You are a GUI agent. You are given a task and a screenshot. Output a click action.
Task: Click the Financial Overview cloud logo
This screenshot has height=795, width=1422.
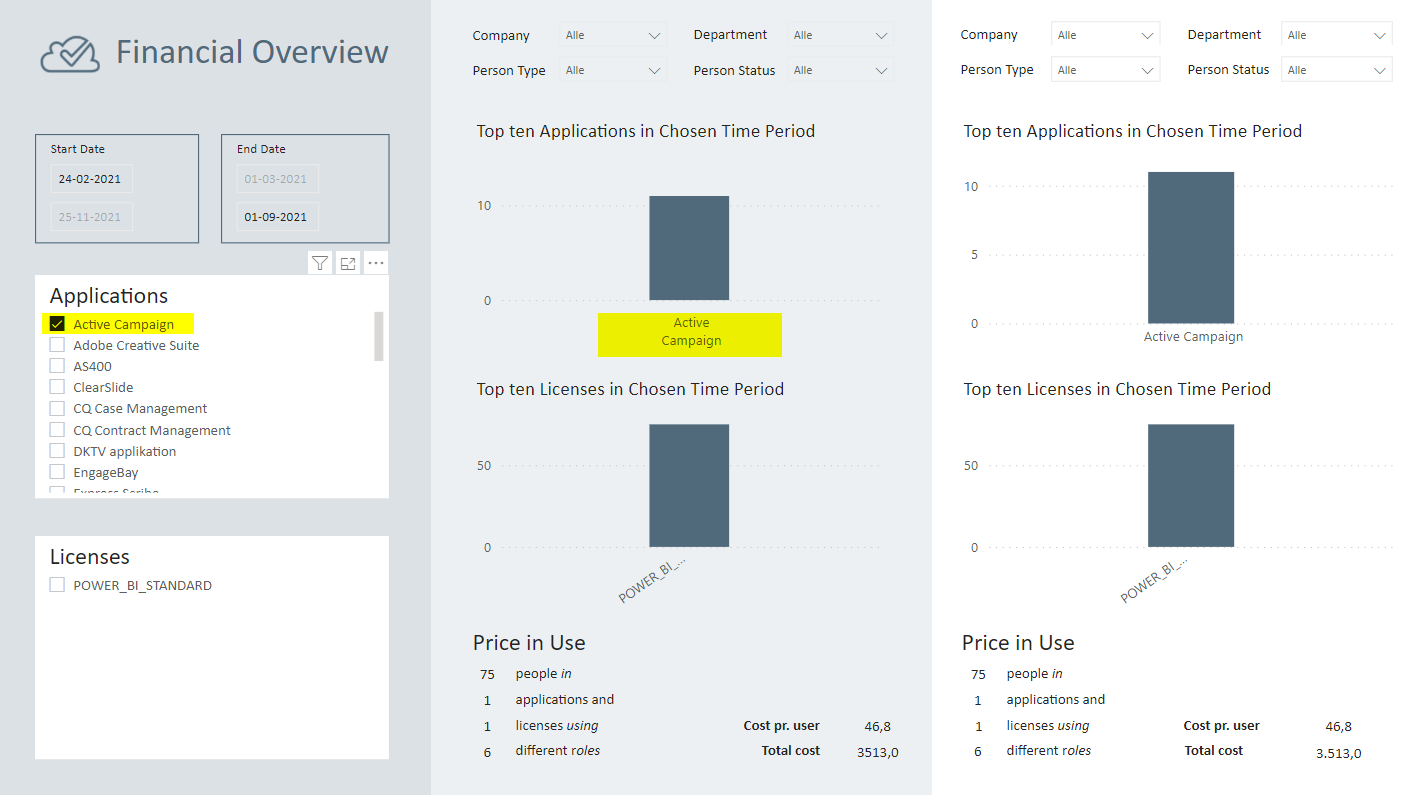click(70, 53)
